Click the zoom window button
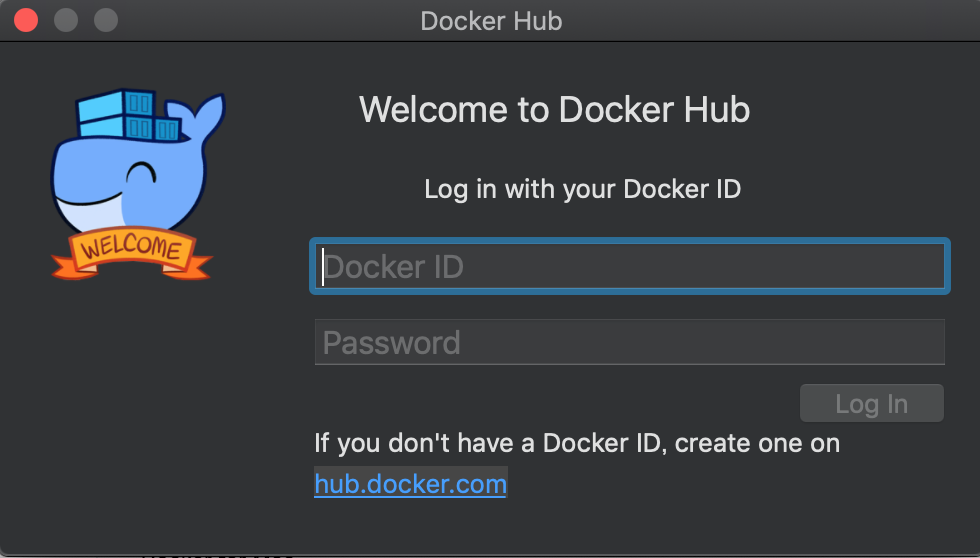The image size is (980, 558). (x=106, y=21)
